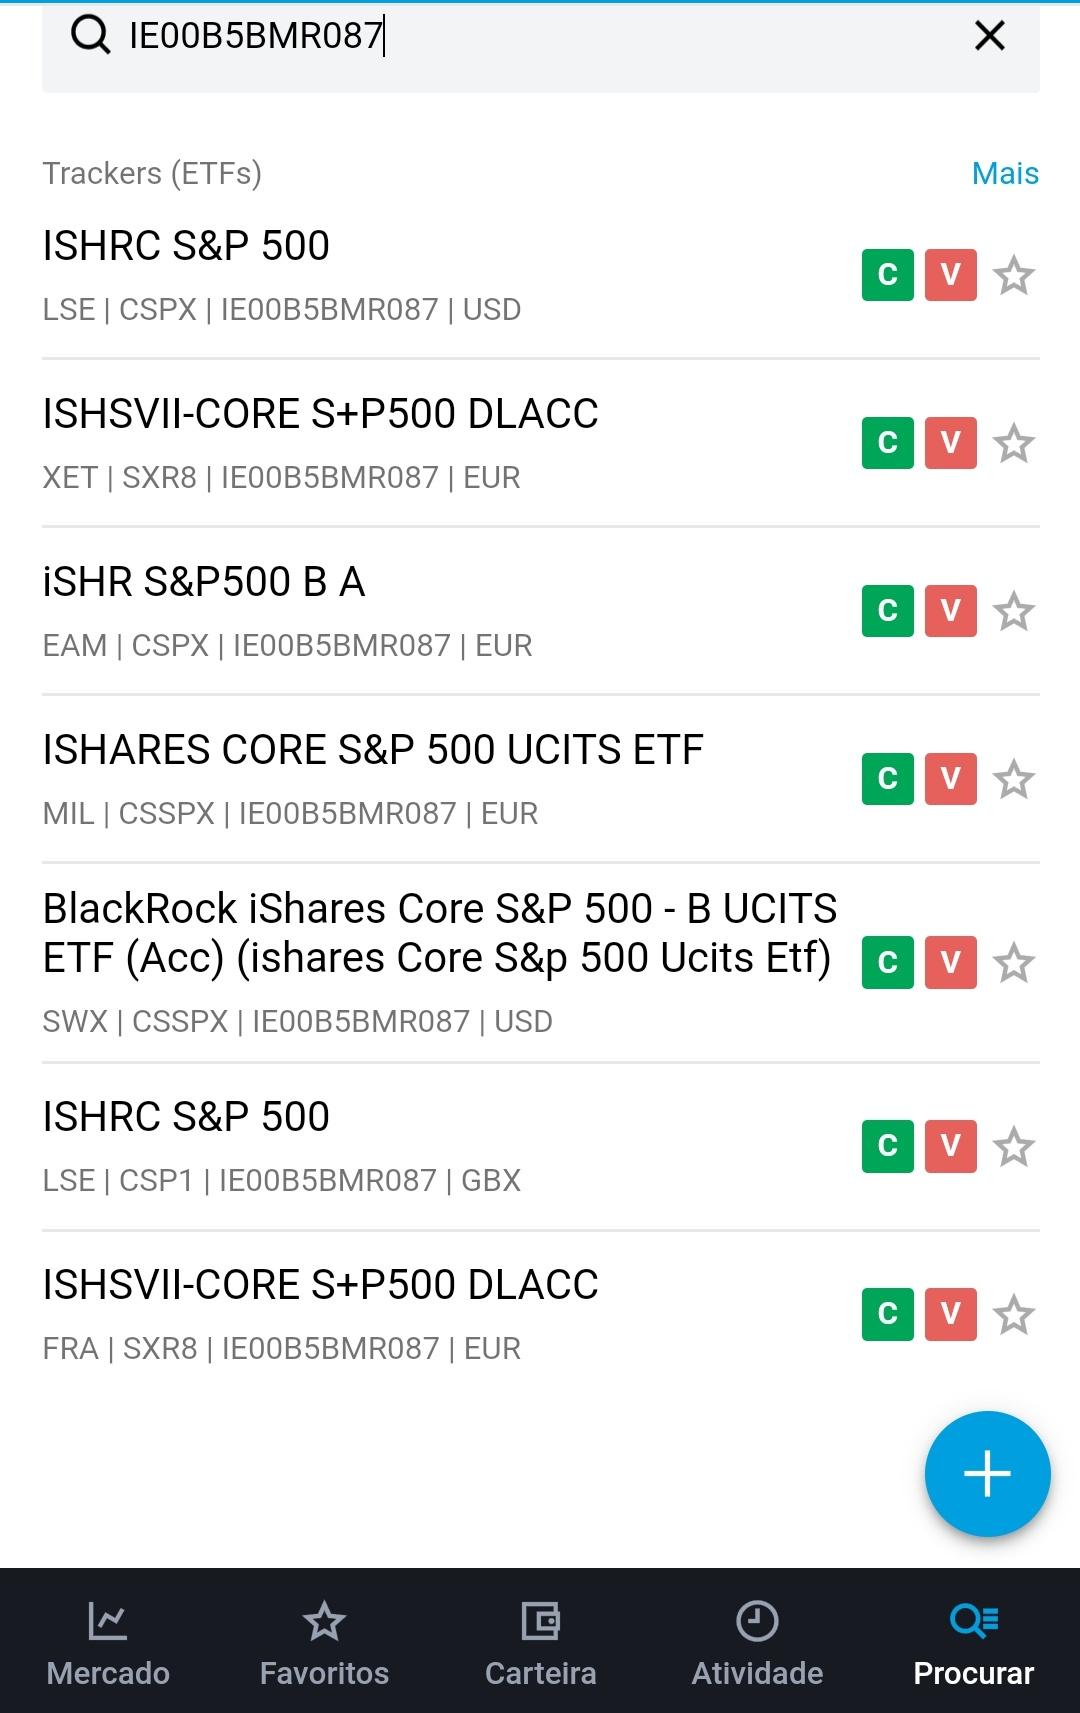This screenshot has width=1080, height=1713.
Task: Tap green C button for MIL CSSPX listing
Action: pos(887,779)
